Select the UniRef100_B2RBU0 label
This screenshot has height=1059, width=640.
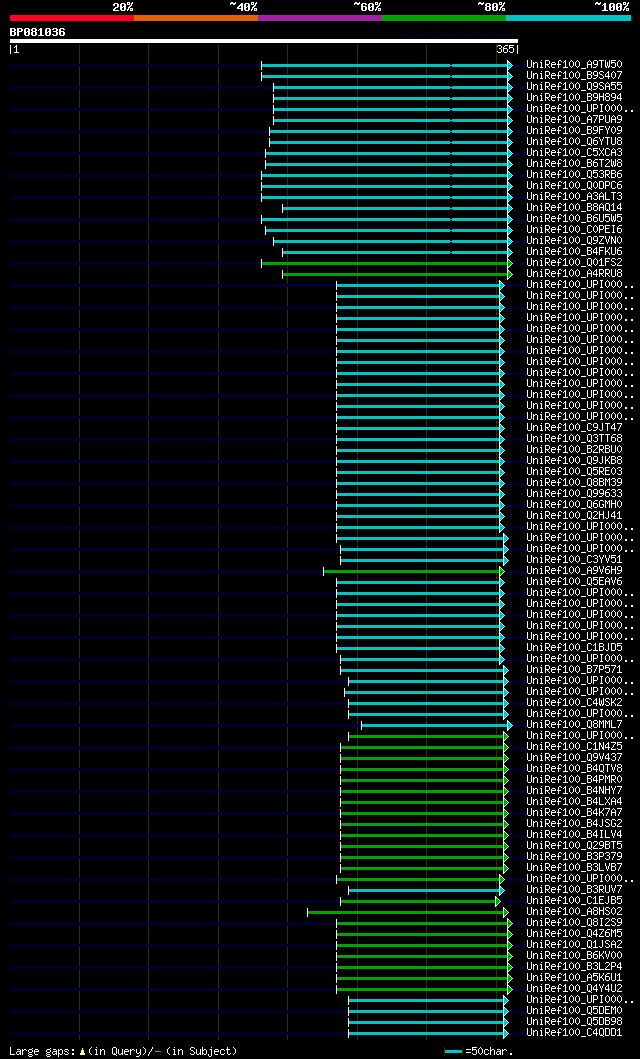point(575,450)
